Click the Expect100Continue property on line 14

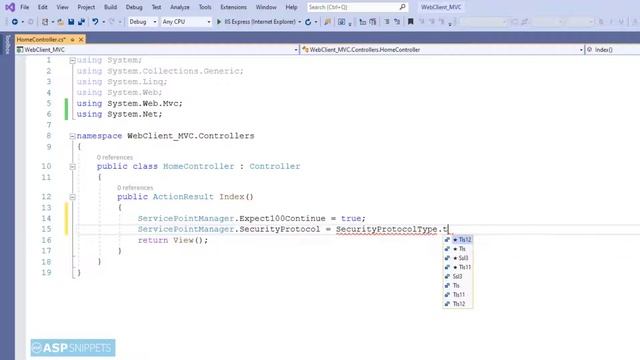point(282,219)
